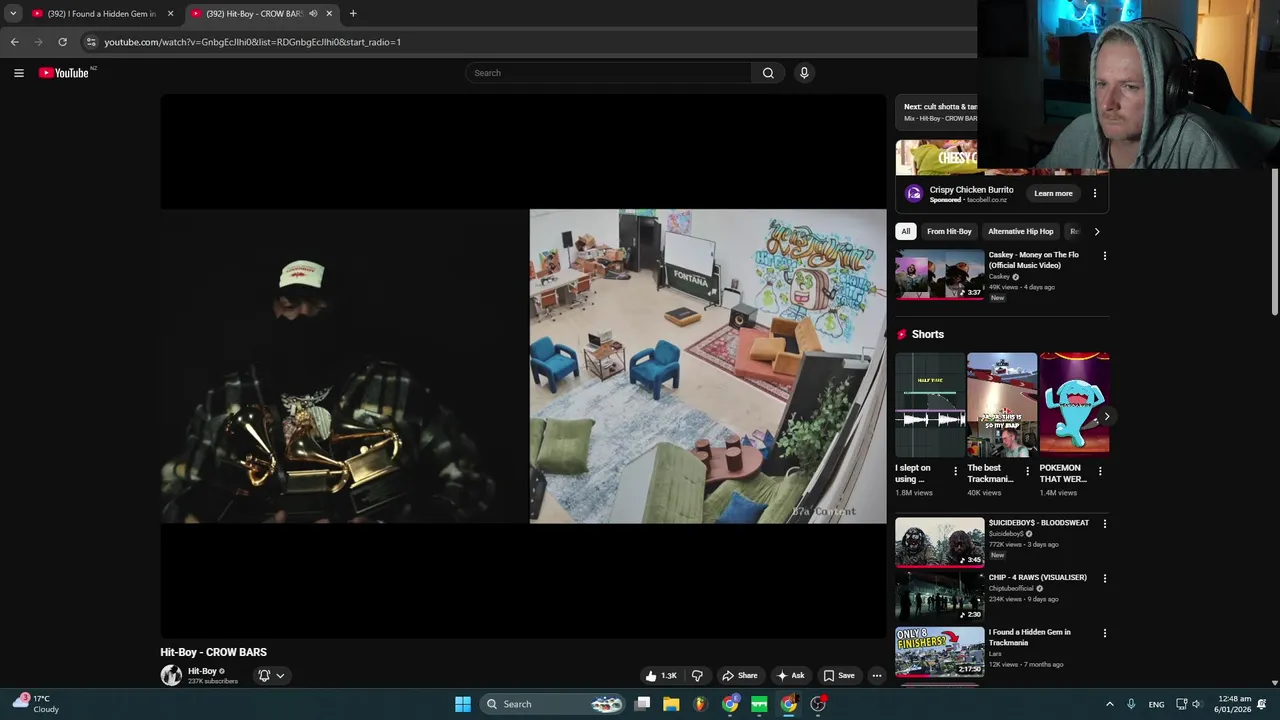Close the 'I Found a Hidden Gem' tab
This screenshot has height=720, width=1280.
(x=171, y=14)
